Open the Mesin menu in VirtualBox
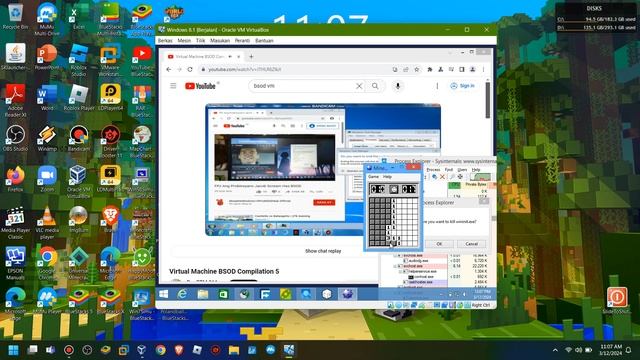 [x=184, y=40]
